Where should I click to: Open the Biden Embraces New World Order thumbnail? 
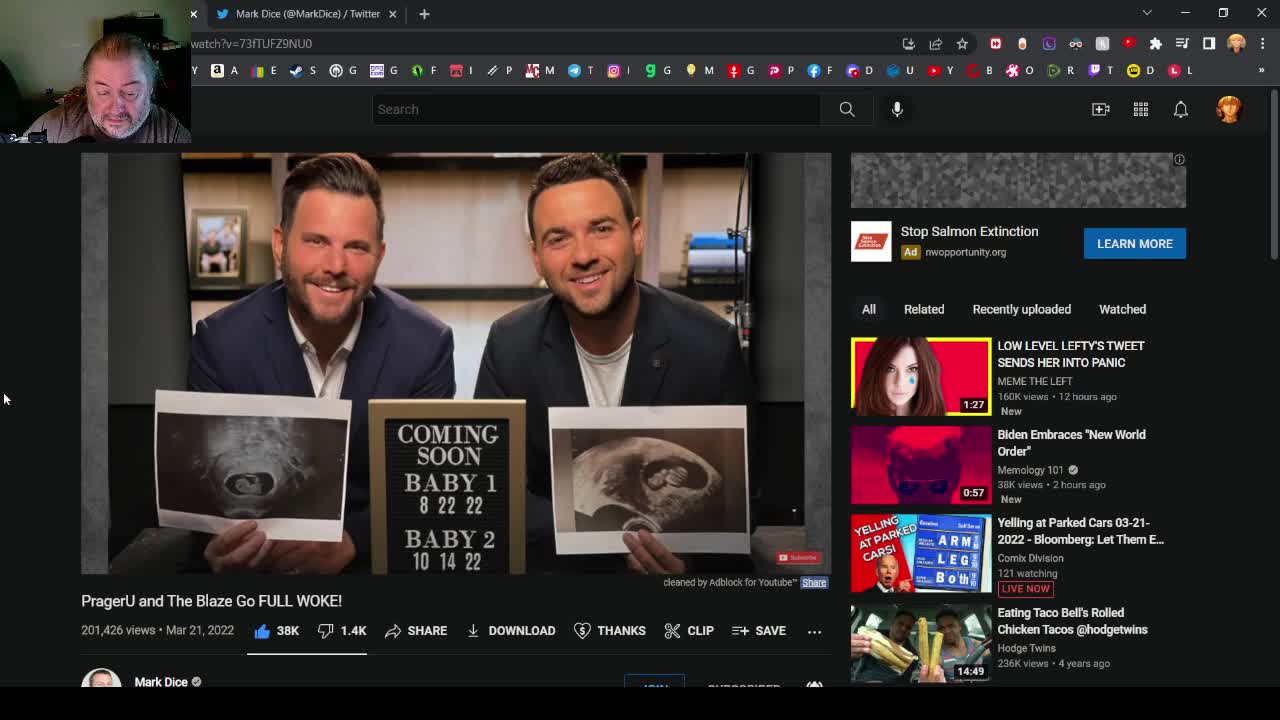coord(921,465)
